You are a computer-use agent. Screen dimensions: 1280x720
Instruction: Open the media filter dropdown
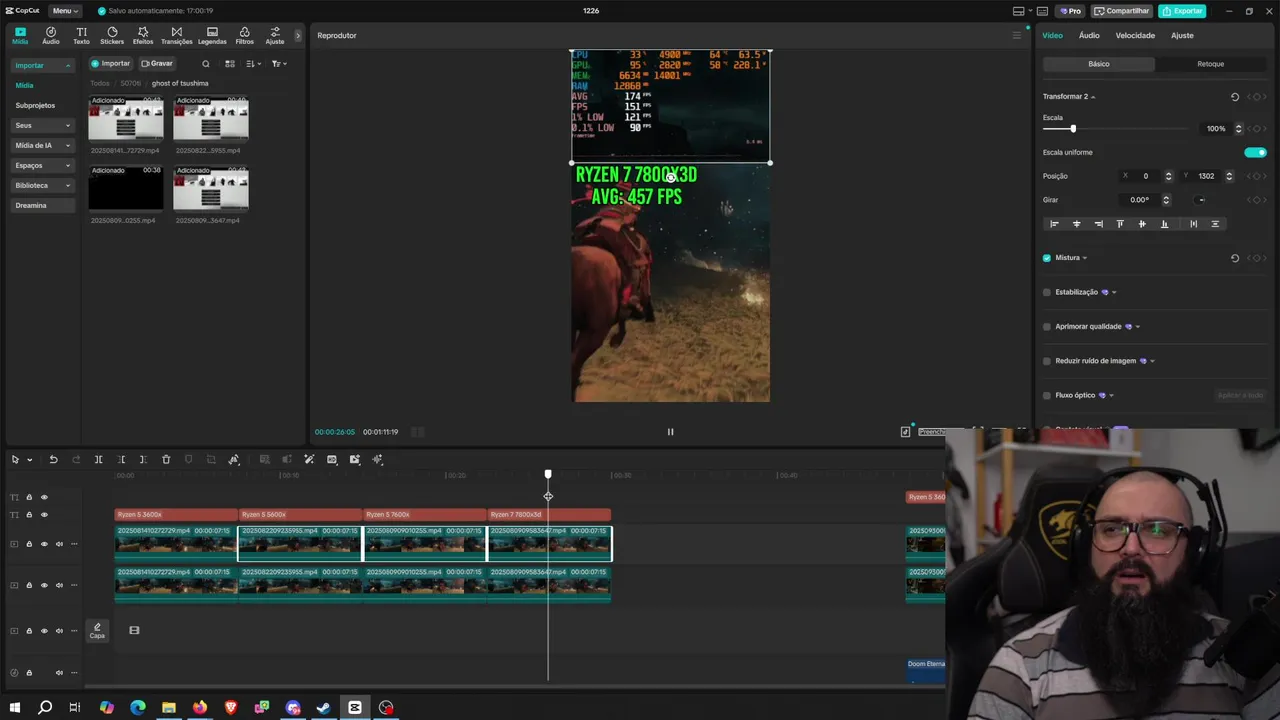pyautogui.click(x=279, y=64)
